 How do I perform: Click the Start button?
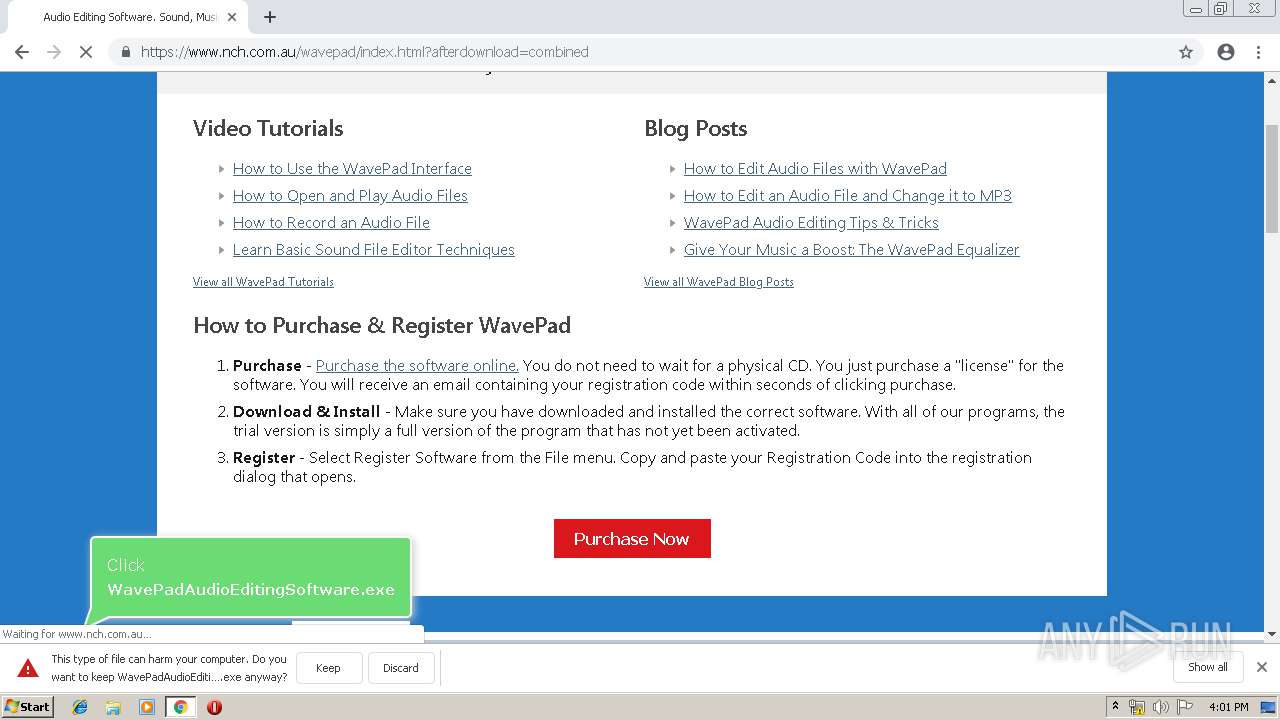pyautogui.click(x=27, y=707)
